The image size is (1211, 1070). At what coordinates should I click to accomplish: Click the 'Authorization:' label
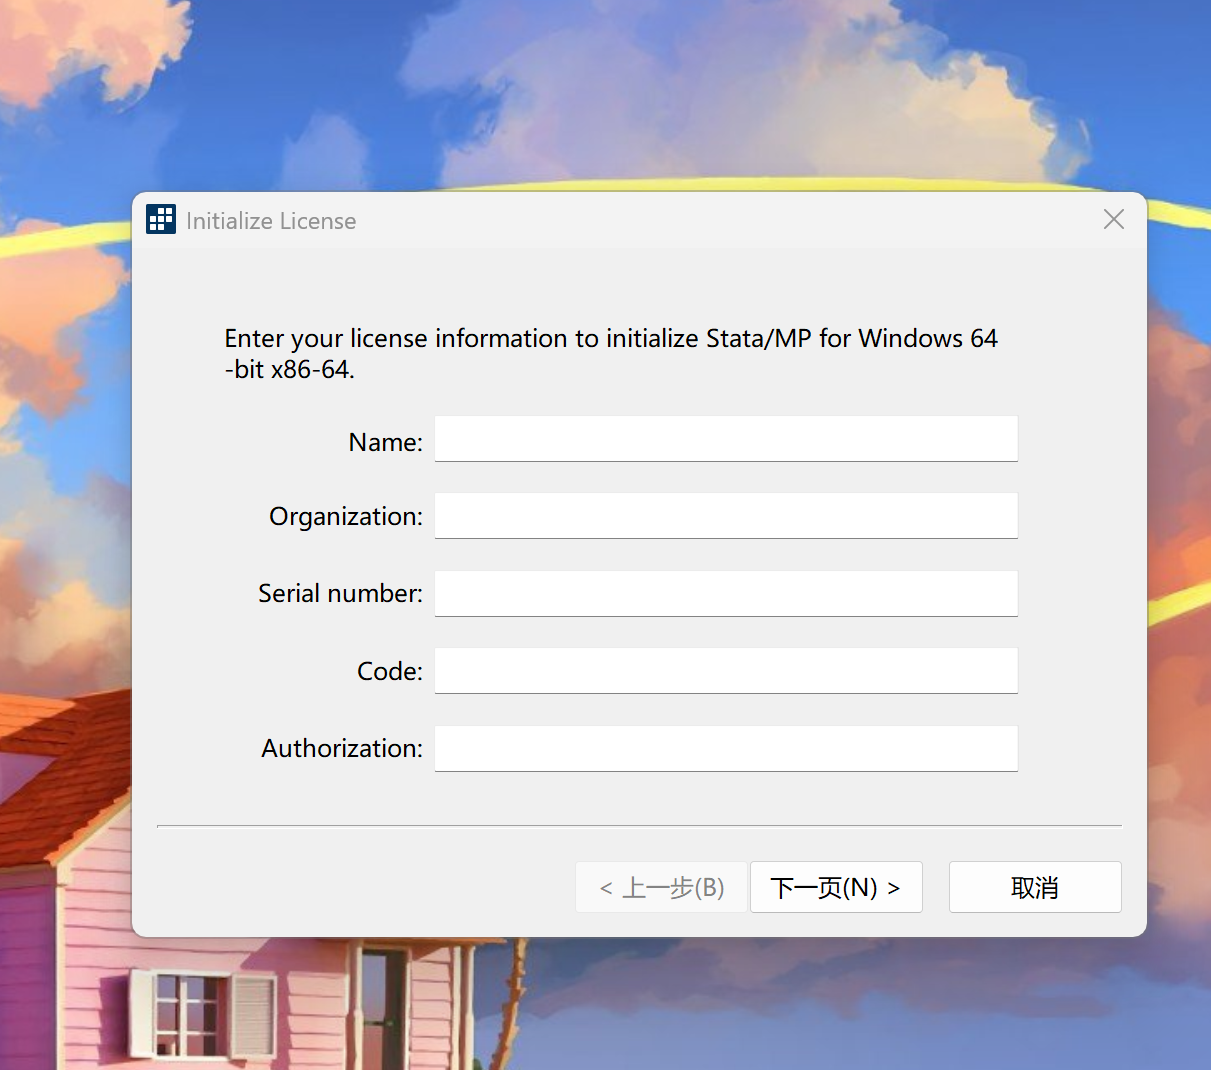pos(342,749)
